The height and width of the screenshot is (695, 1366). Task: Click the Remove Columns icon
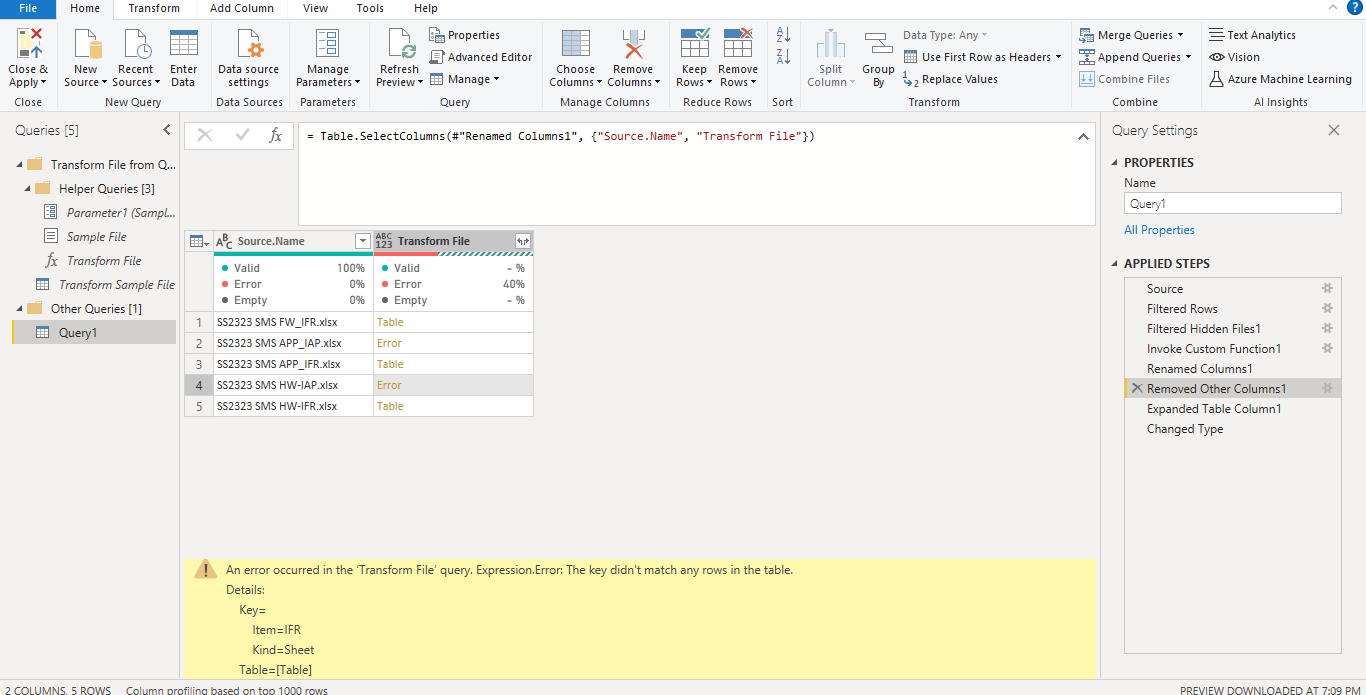tap(632, 44)
